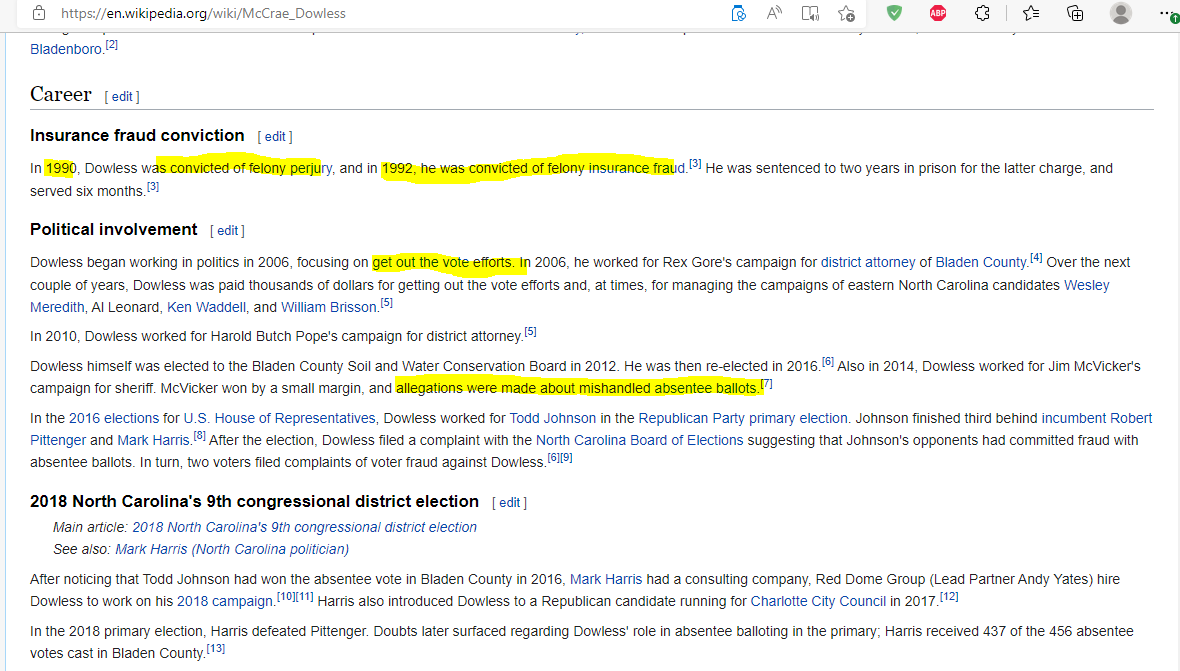The height and width of the screenshot is (671, 1180).
Task: Activate Read Aloud icon in address bar
Action: (774, 13)
